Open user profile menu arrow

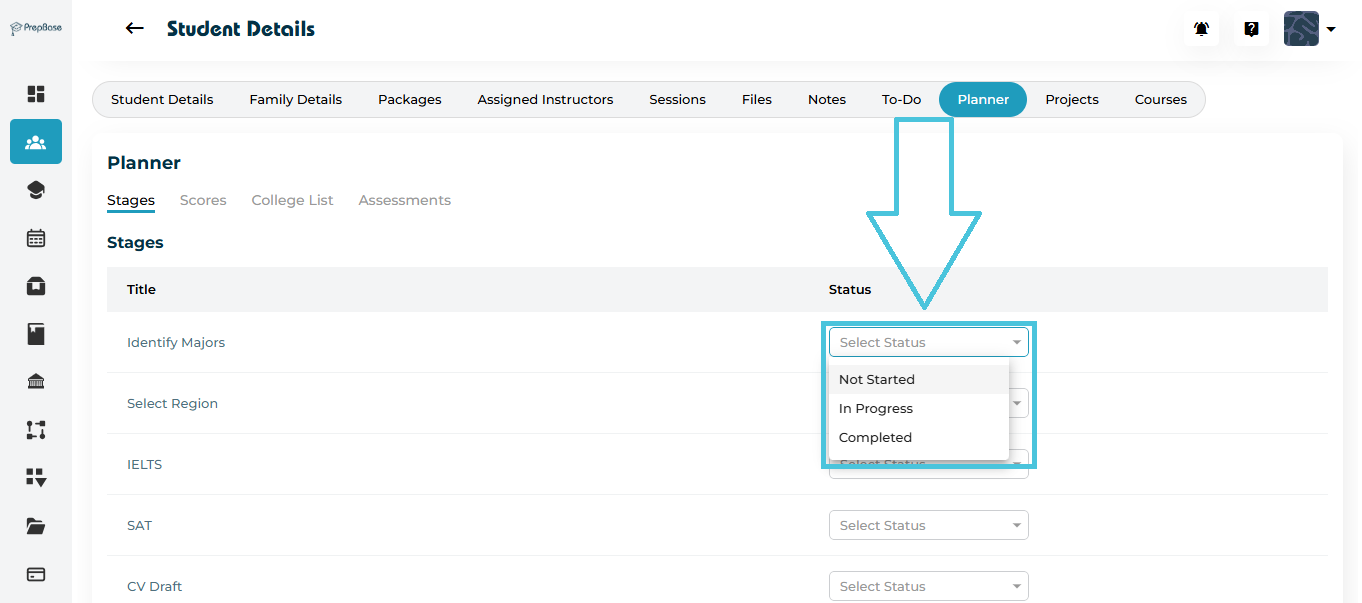tap(1331, 30)
